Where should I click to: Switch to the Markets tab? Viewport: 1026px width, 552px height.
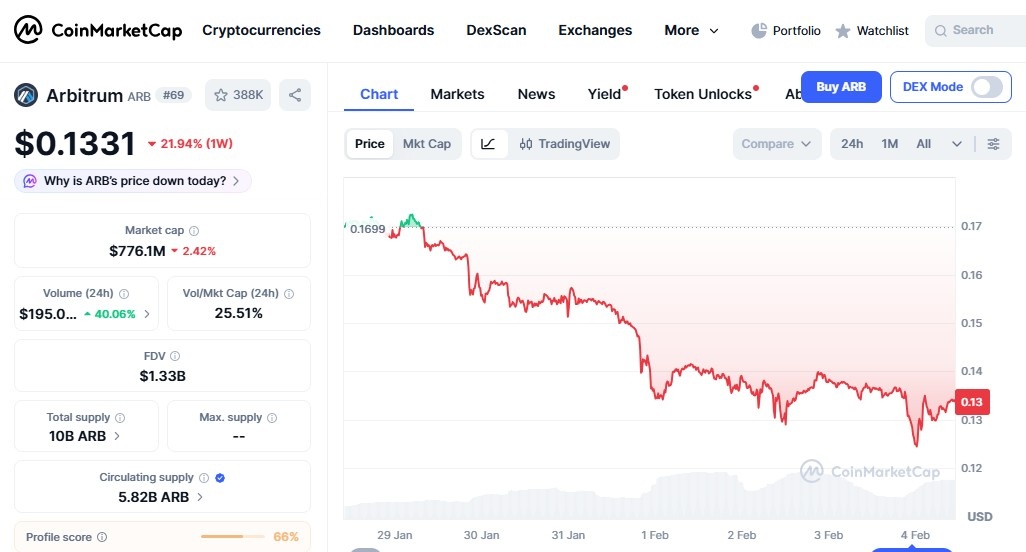(457, 94)
